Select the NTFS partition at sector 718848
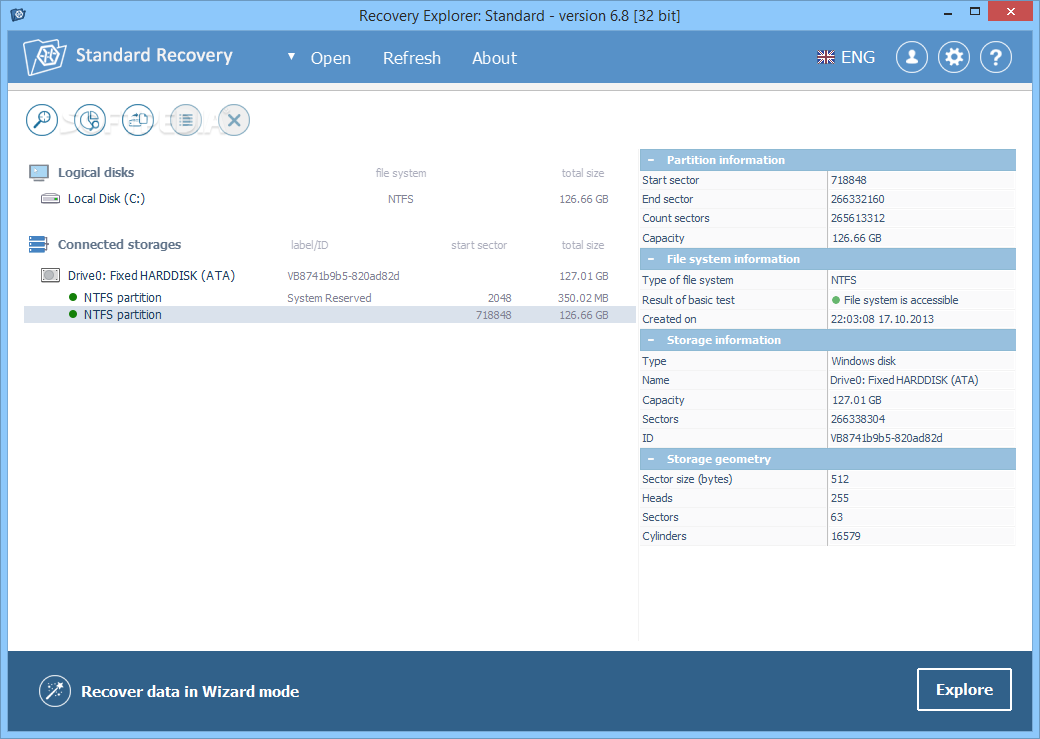The image size is (1040, 739). coord(330,314)
